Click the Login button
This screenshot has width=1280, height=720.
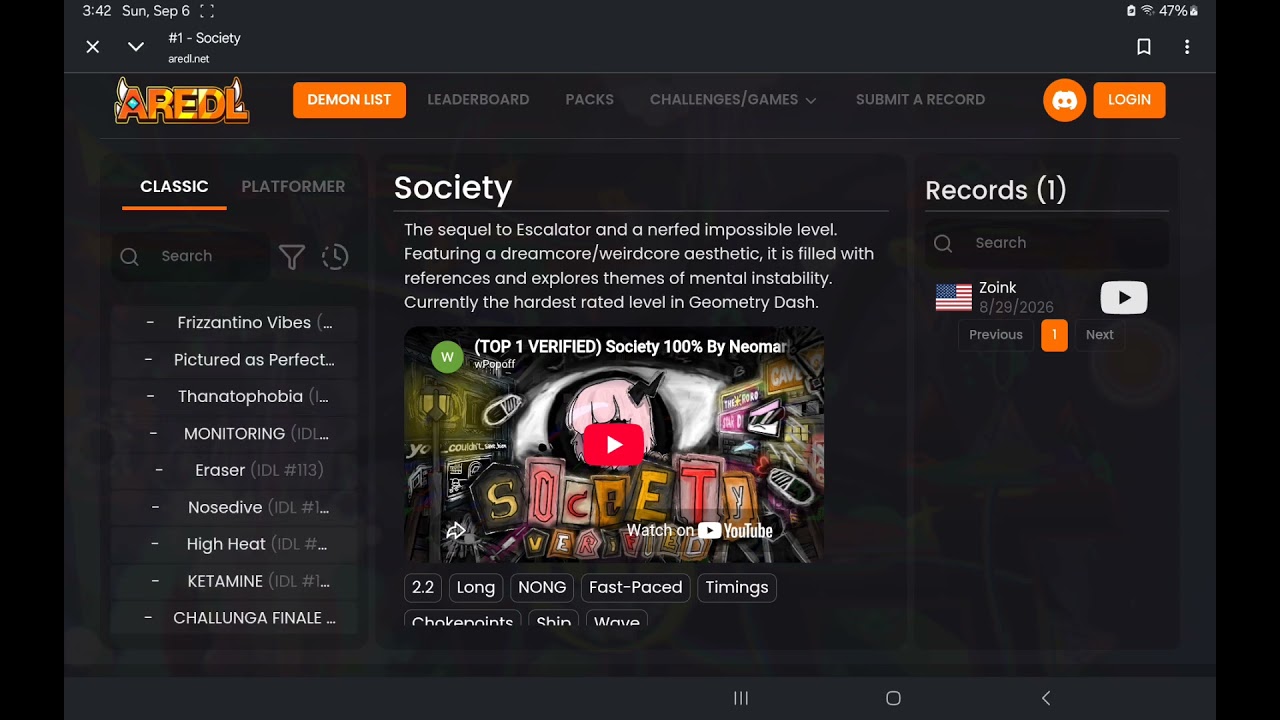point(1129,100)
